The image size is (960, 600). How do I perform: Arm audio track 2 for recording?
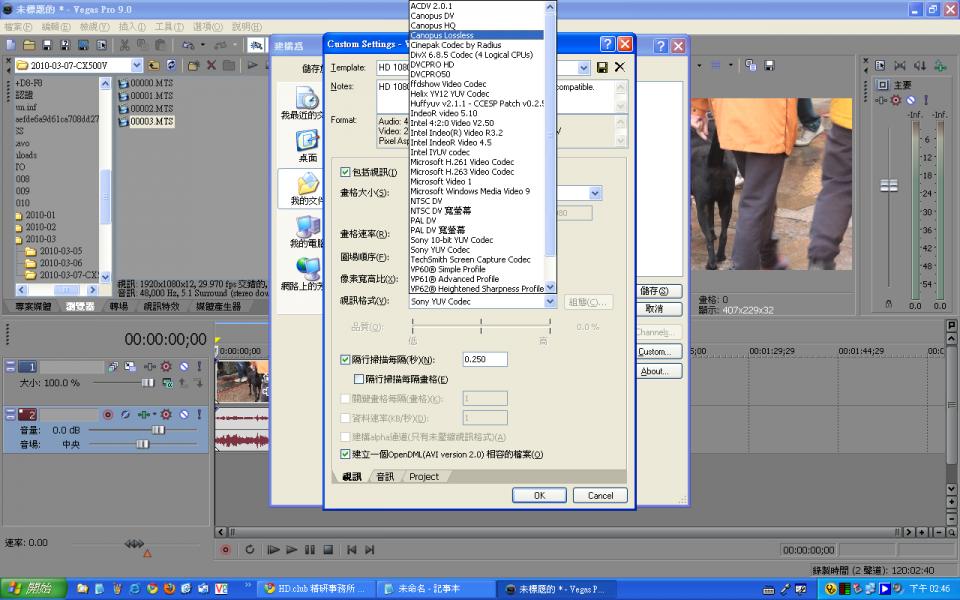[x=108, y=414]
